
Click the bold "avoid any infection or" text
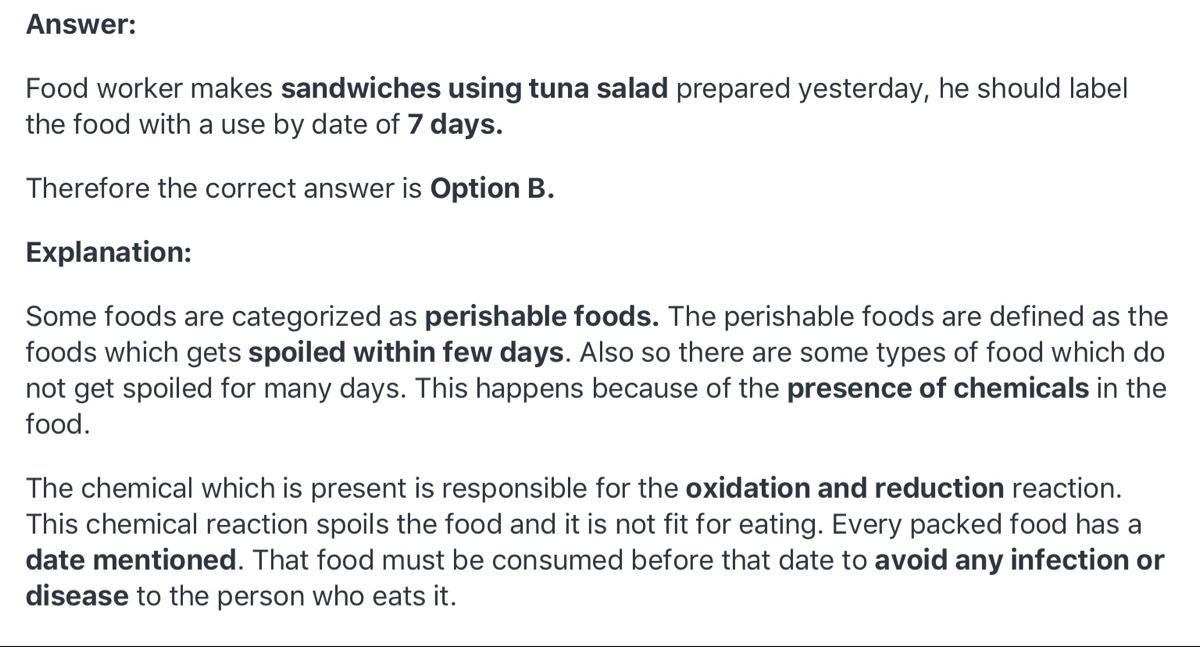click(1018, 560)
